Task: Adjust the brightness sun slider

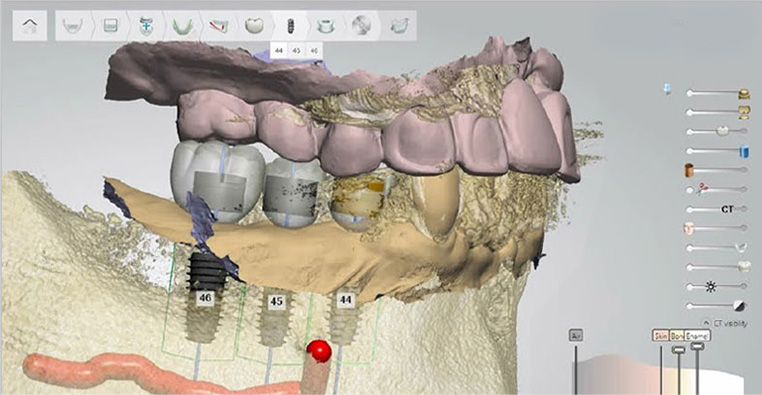Action: point(717,287)
